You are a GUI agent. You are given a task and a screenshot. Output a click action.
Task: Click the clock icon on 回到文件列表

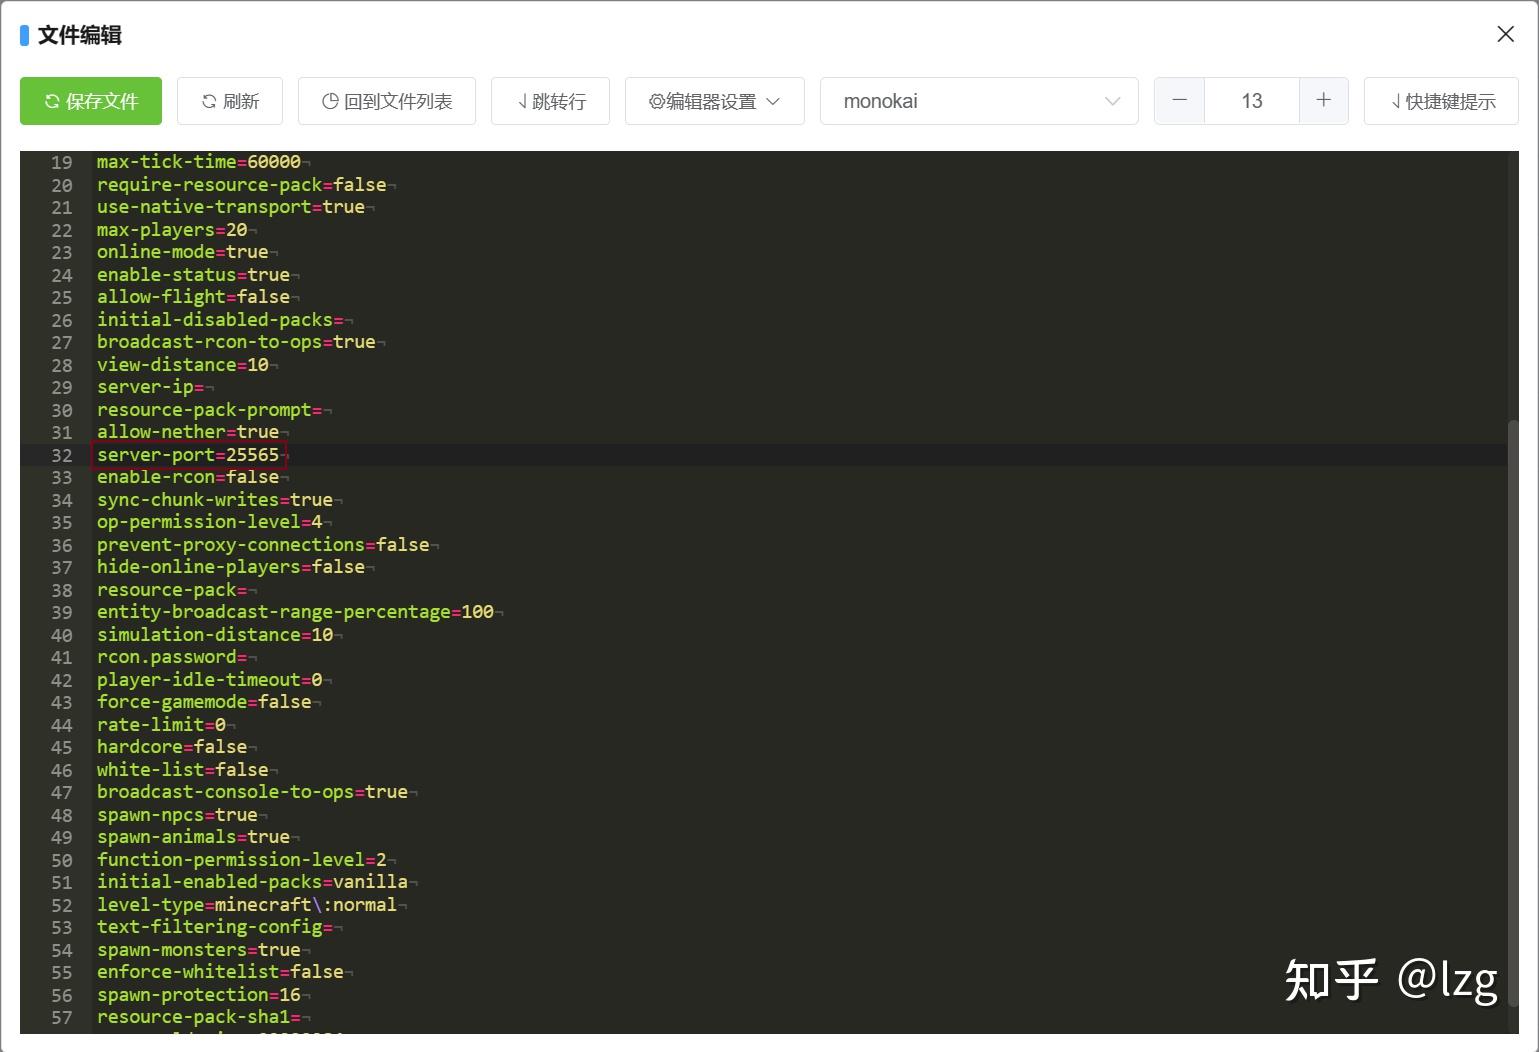330,101
